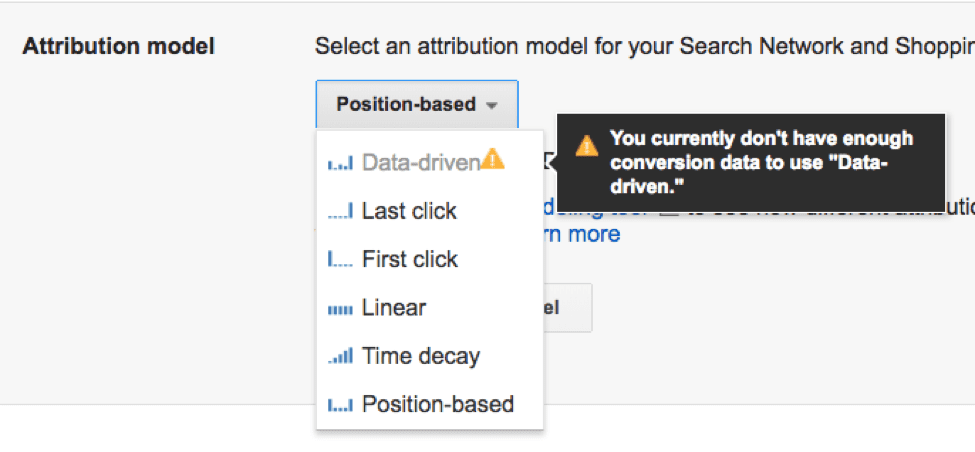Click the Position-based model icon in list
975x452 pixels.
coord(340,405)
